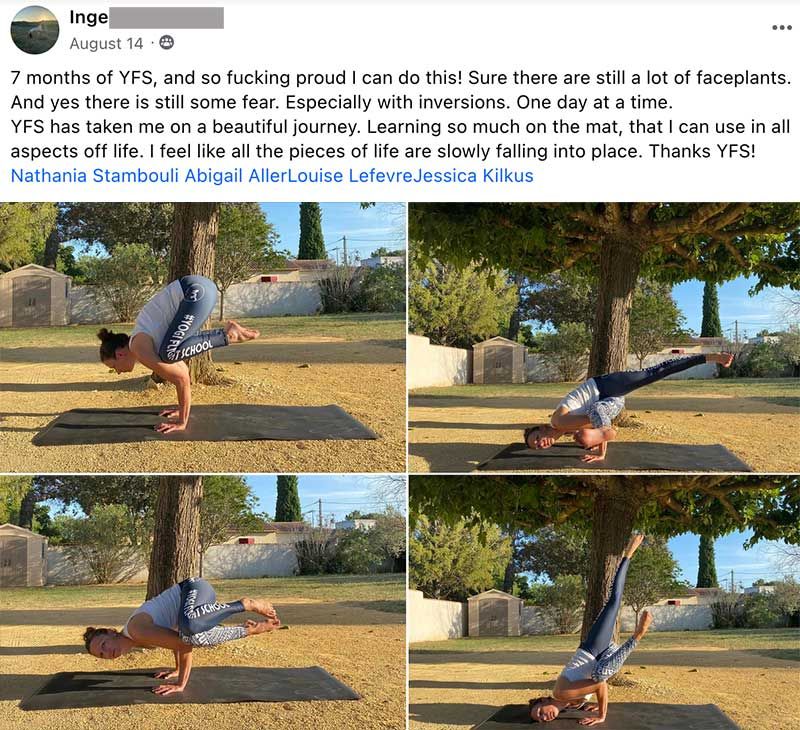Click the #YOGIFLIGHTSCHOOL leggings in first photo
The width and height of the screenshot is (800, 730).
coord(189,319)
